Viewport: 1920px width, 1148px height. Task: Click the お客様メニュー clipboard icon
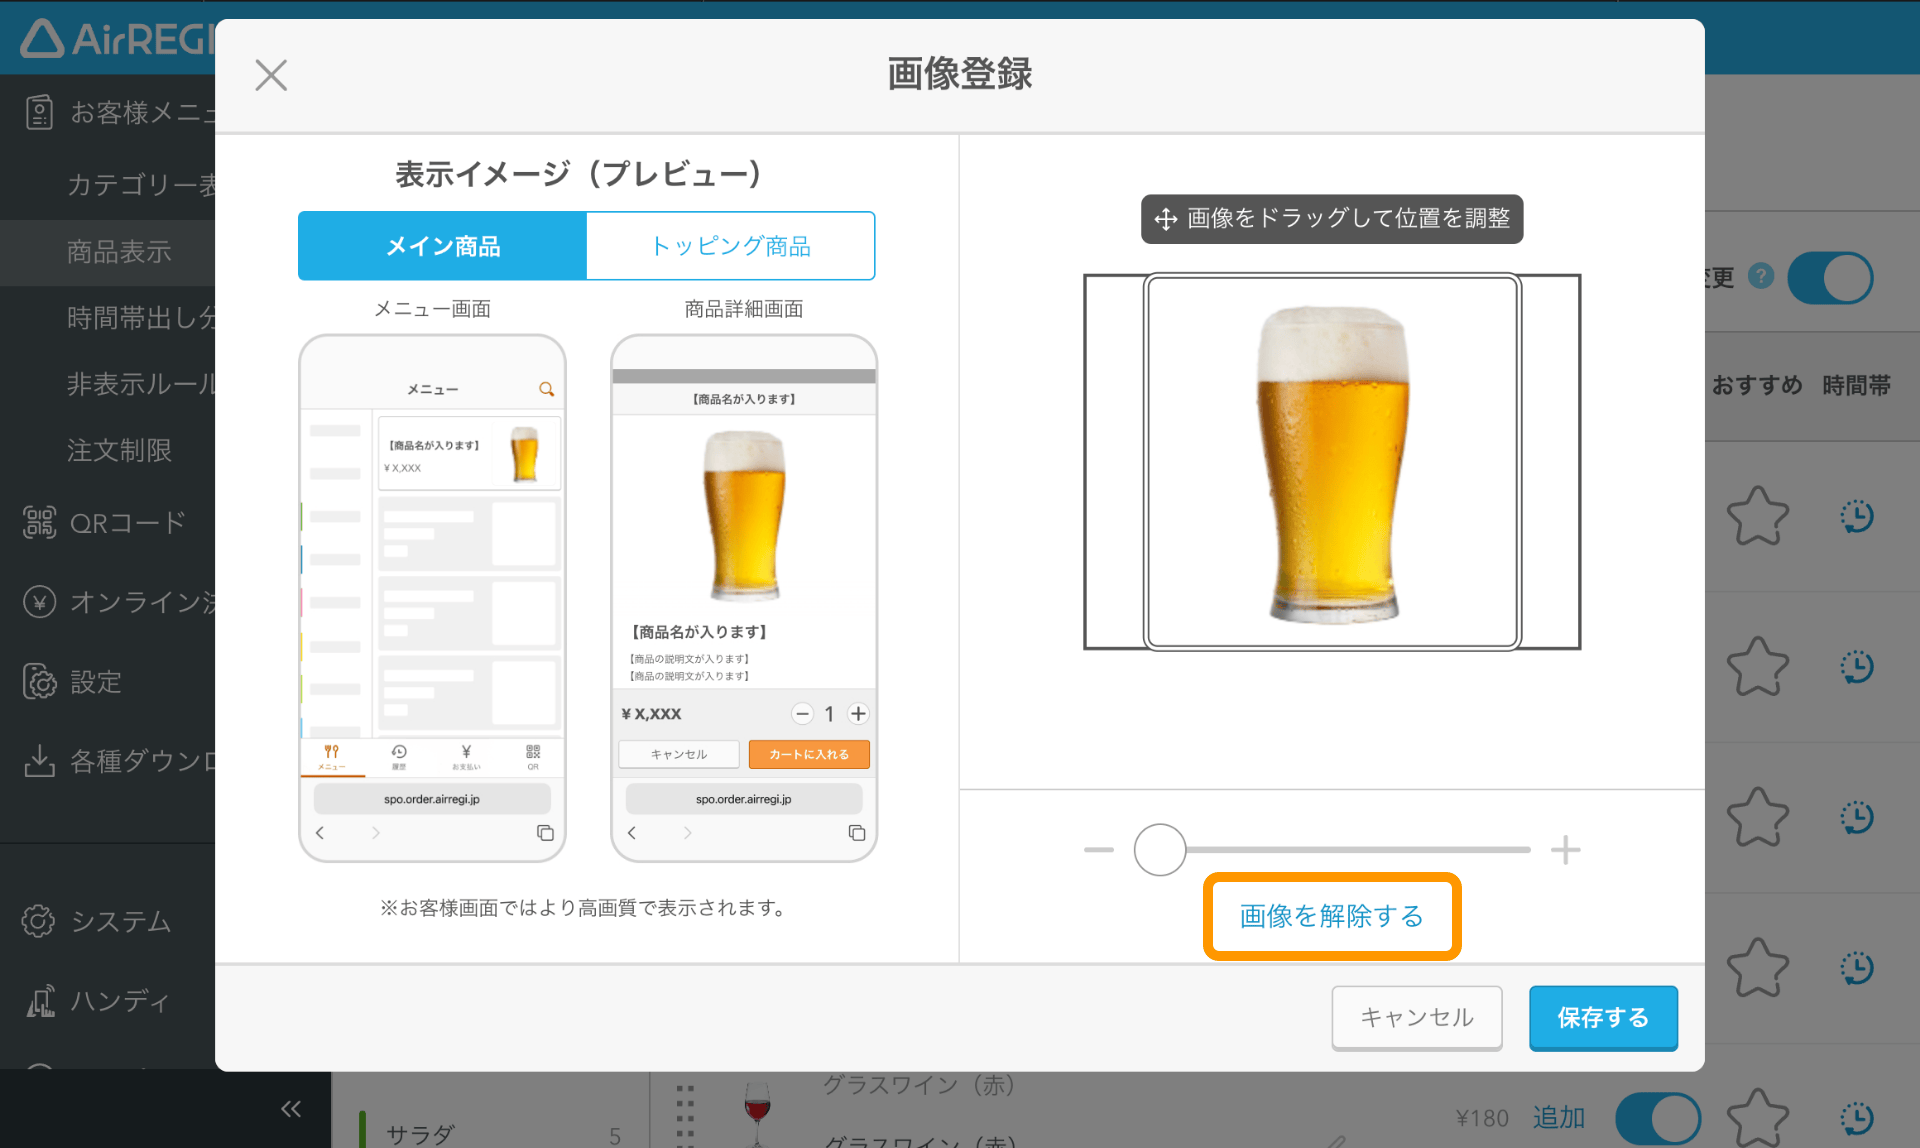39,112
